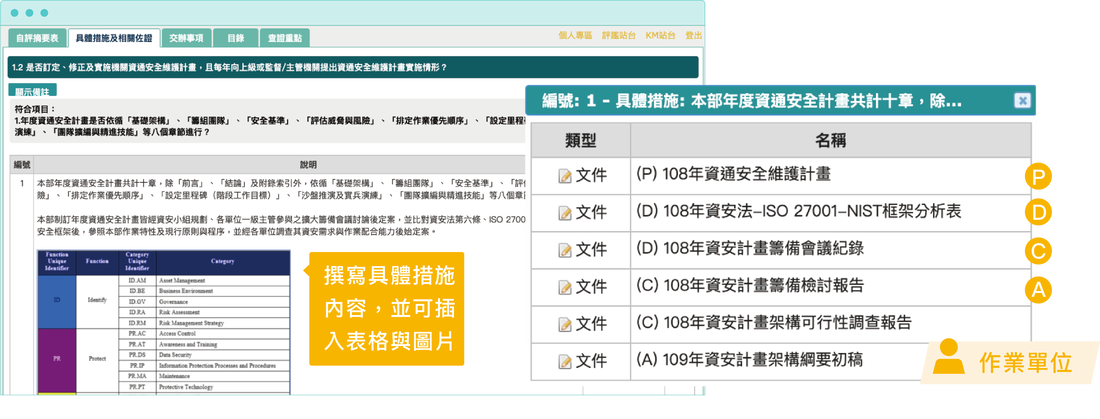Click the blue ID identifier cell
The width and height of the screenshot is (1100, 419).
[x=56, y=301]
